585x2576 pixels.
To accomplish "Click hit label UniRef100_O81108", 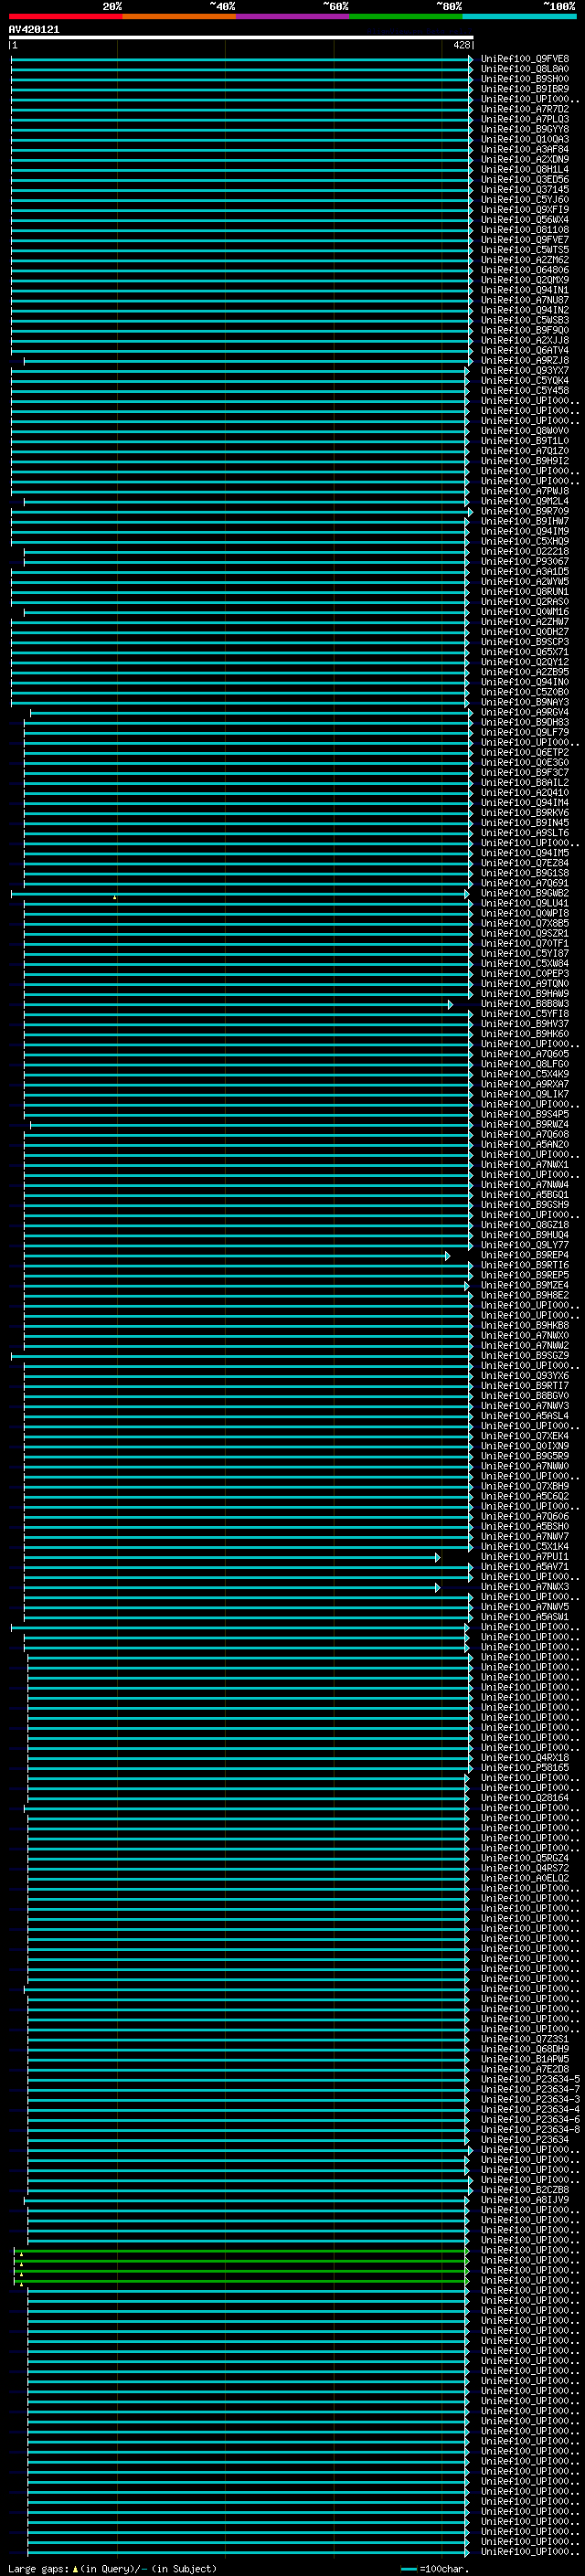I will coord(525,230).
